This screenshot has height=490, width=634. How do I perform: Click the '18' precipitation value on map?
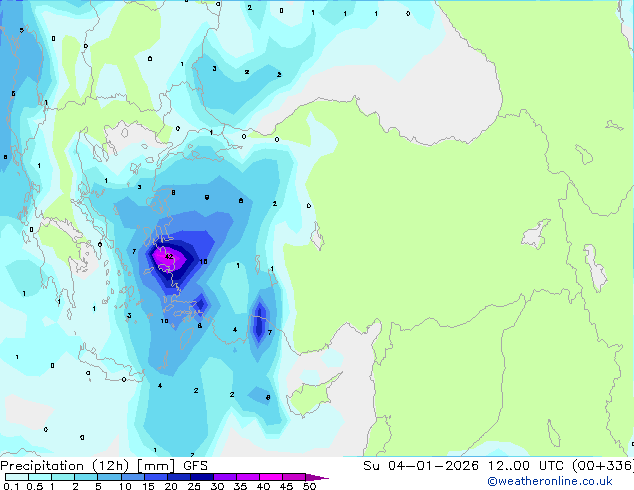(x=203, y=262)
